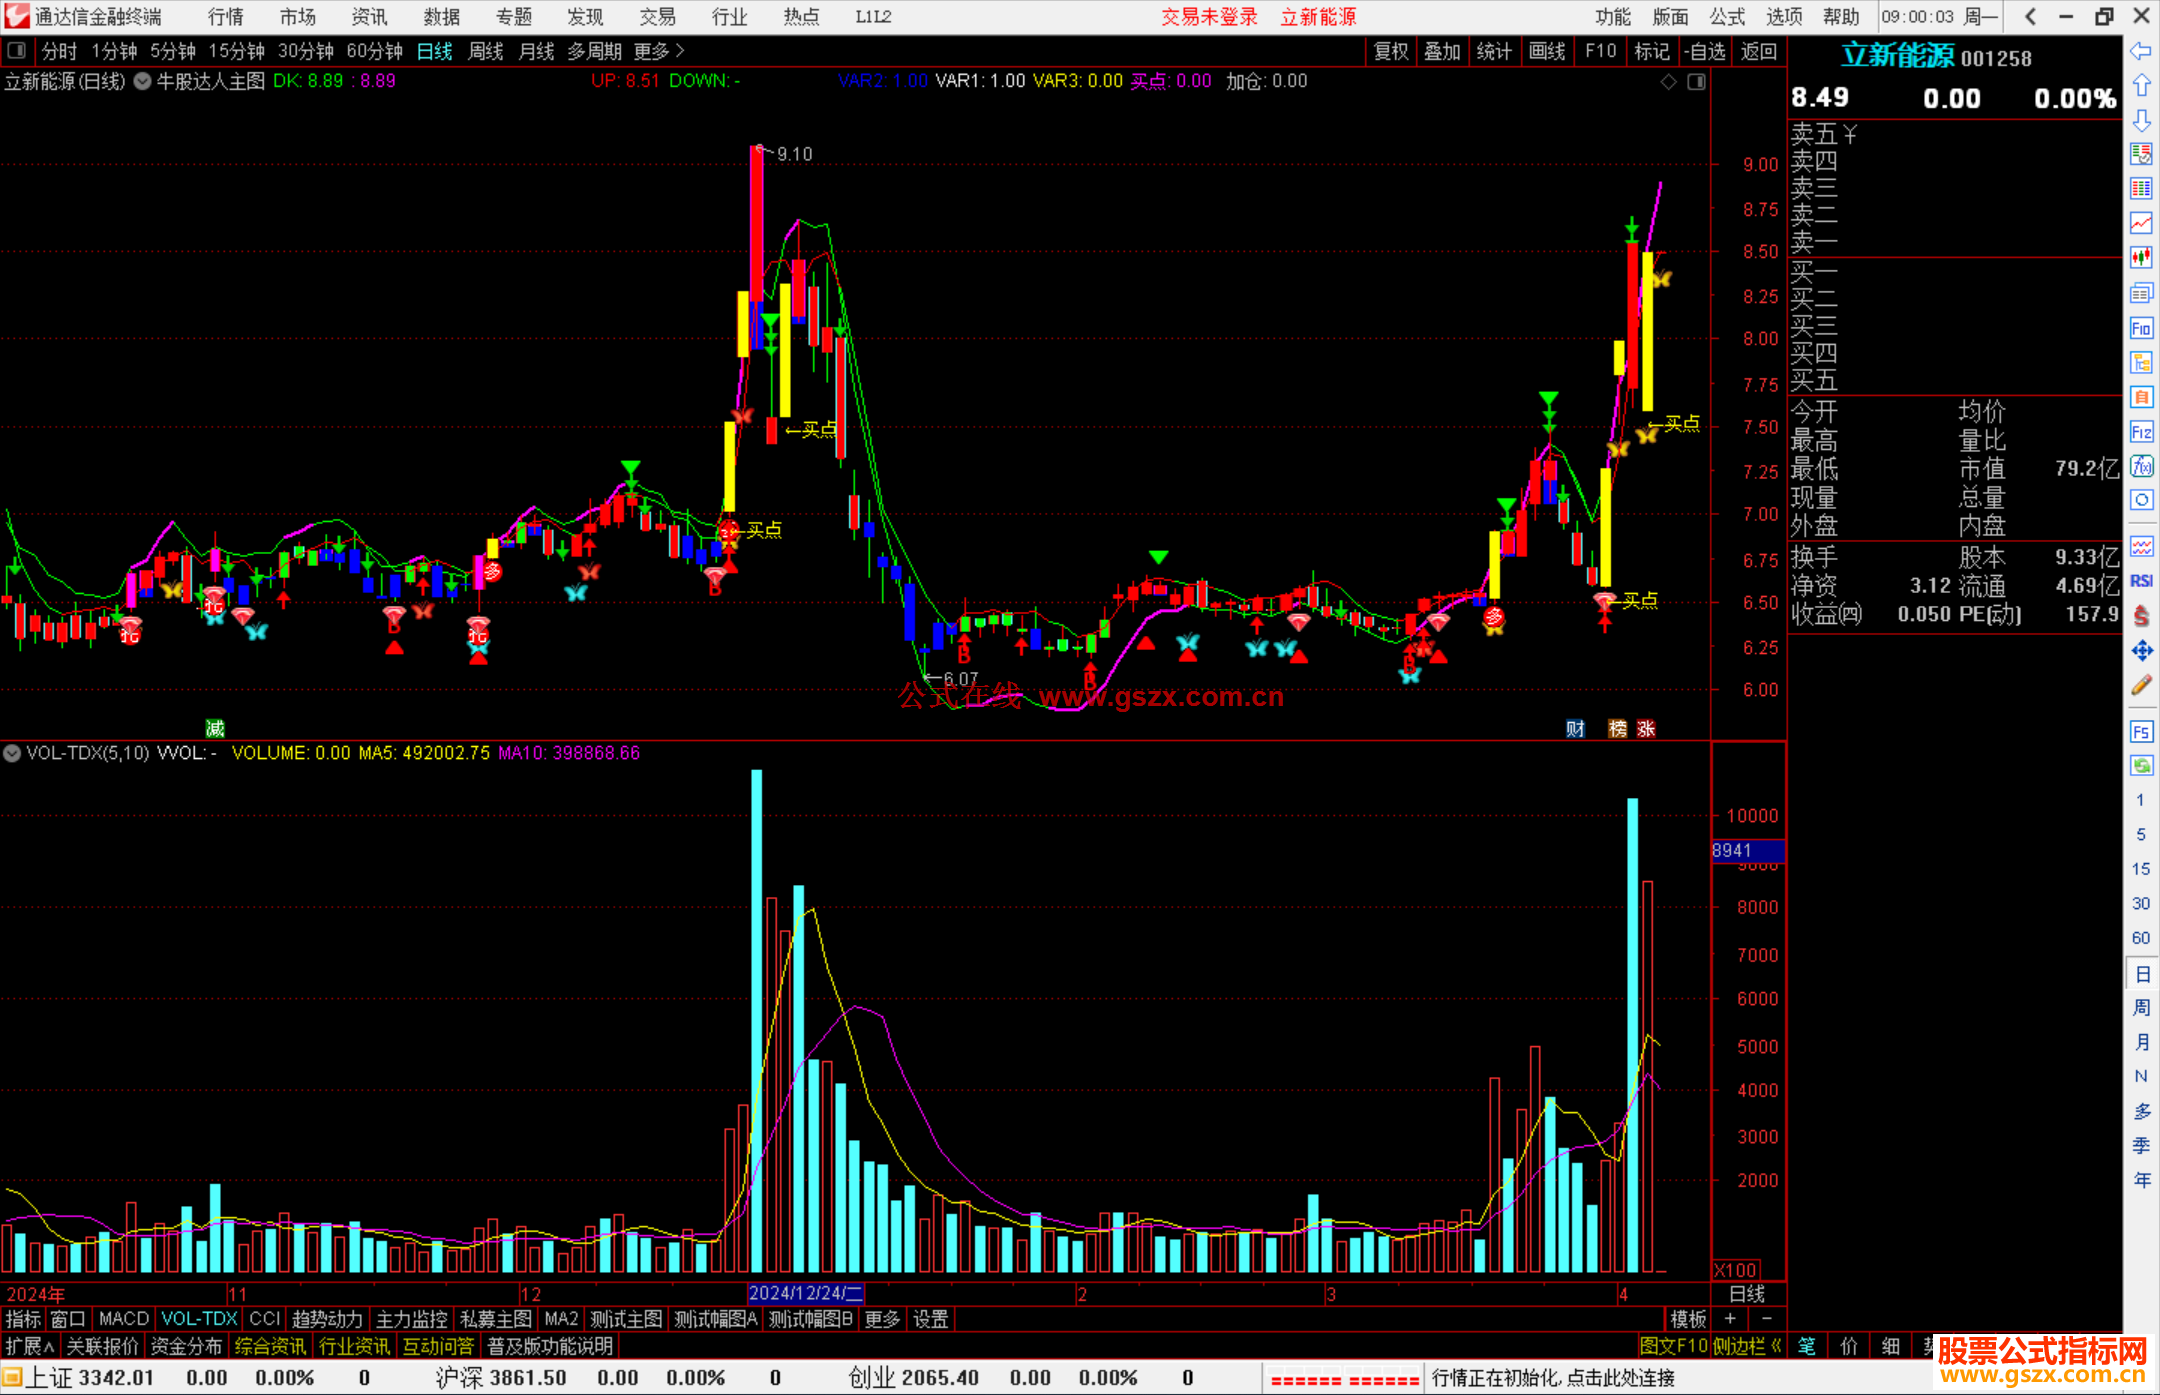Open the multi-window list icon

point(2141,293)
